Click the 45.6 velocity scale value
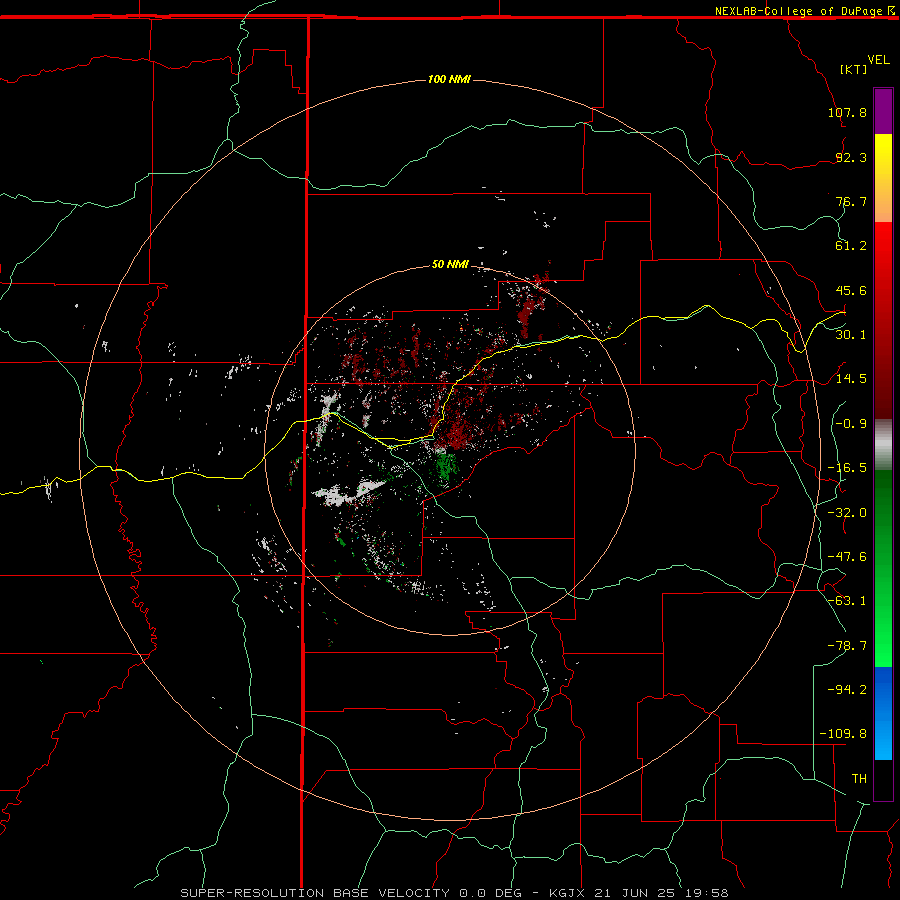This screenshot has height=900, width=900. (851, 290)
